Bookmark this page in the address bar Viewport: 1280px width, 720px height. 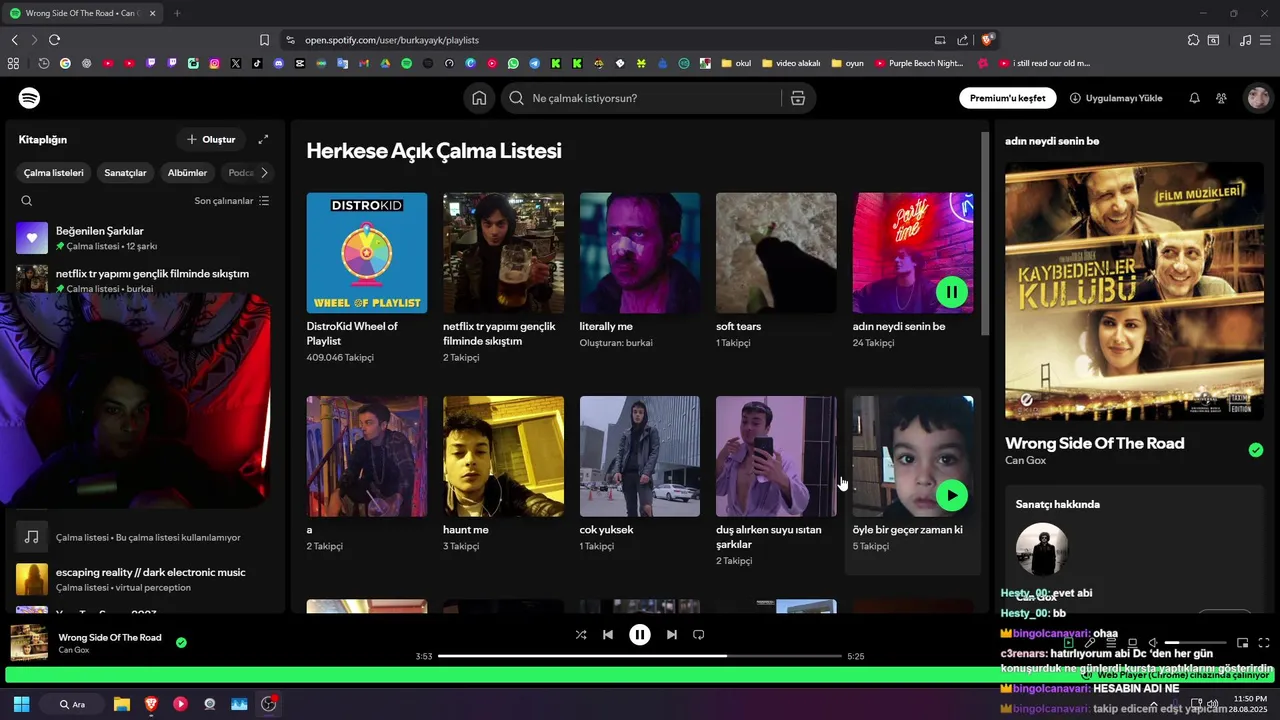tap(264, 40)
